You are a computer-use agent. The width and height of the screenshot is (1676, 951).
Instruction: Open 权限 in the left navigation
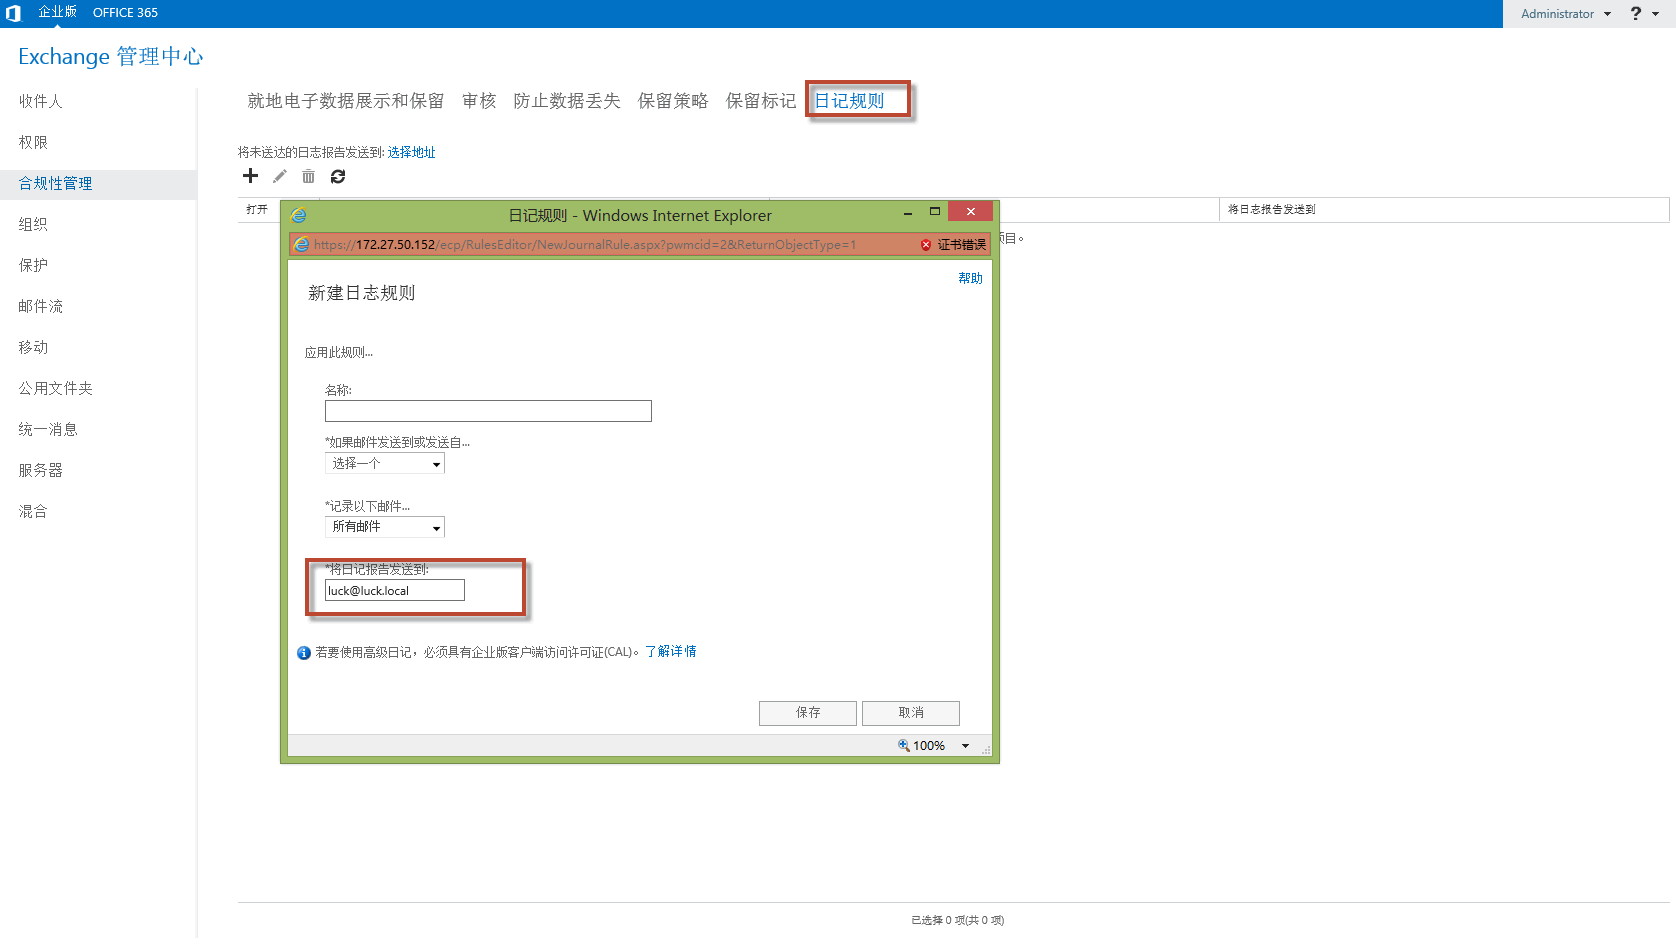[33, 142]
